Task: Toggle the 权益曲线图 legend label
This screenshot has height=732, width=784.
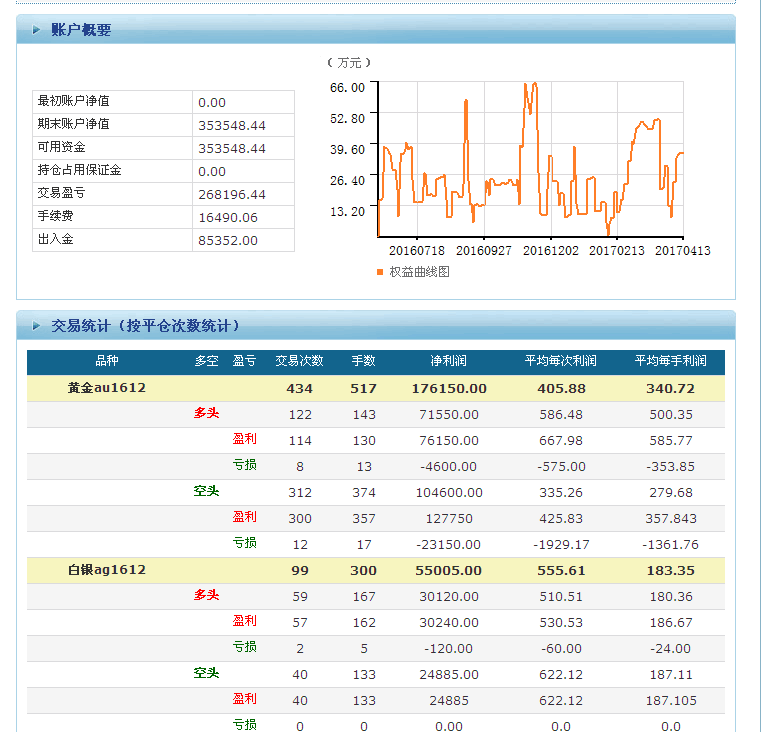Action: 419,272
